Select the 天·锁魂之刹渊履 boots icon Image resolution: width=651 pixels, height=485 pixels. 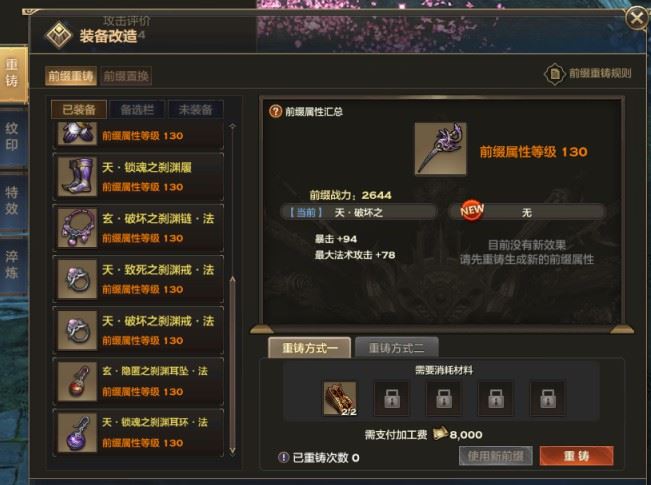77,176
